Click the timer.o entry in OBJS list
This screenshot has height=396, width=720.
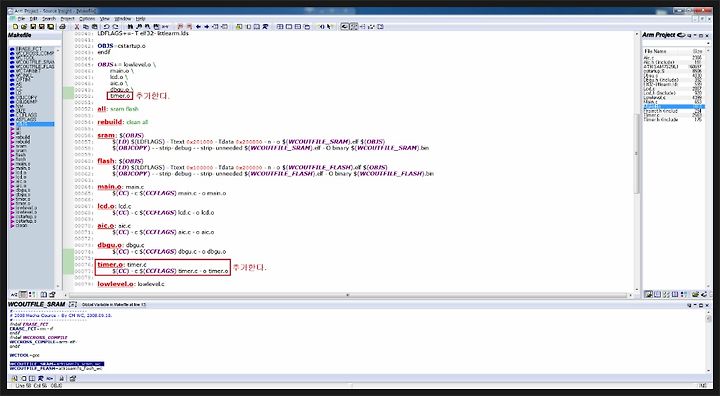tap(120, 96)
